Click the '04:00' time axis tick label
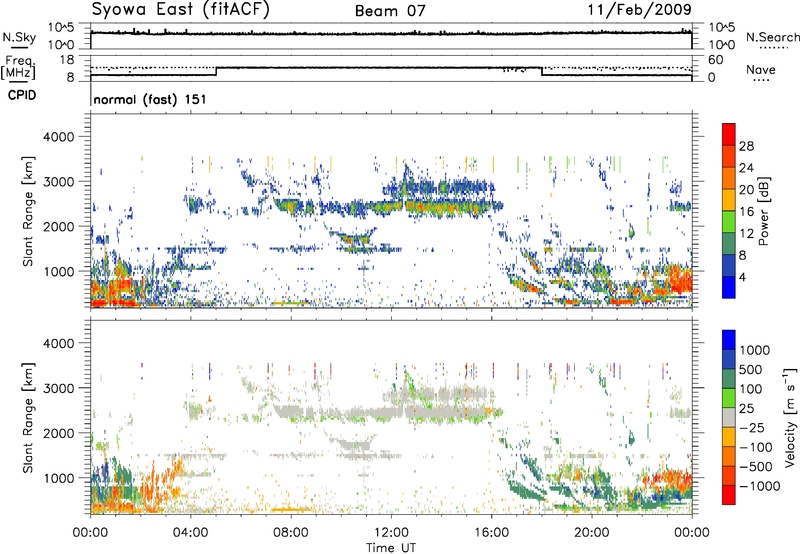Image resolution: width=800 pixels, height=554 pixels. 191,533
